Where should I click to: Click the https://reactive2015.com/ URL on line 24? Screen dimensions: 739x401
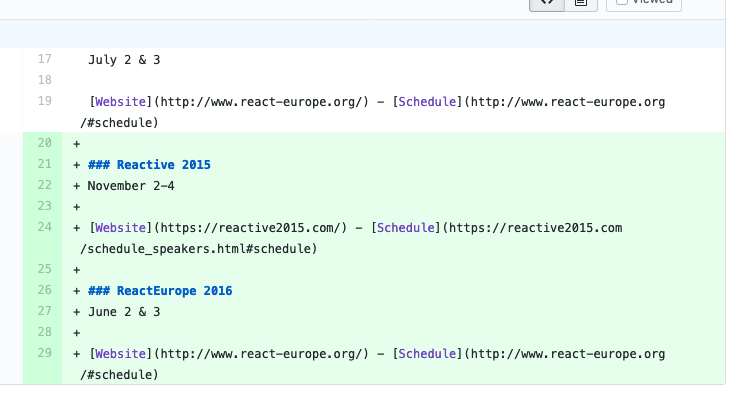click(x=250, y=228)
